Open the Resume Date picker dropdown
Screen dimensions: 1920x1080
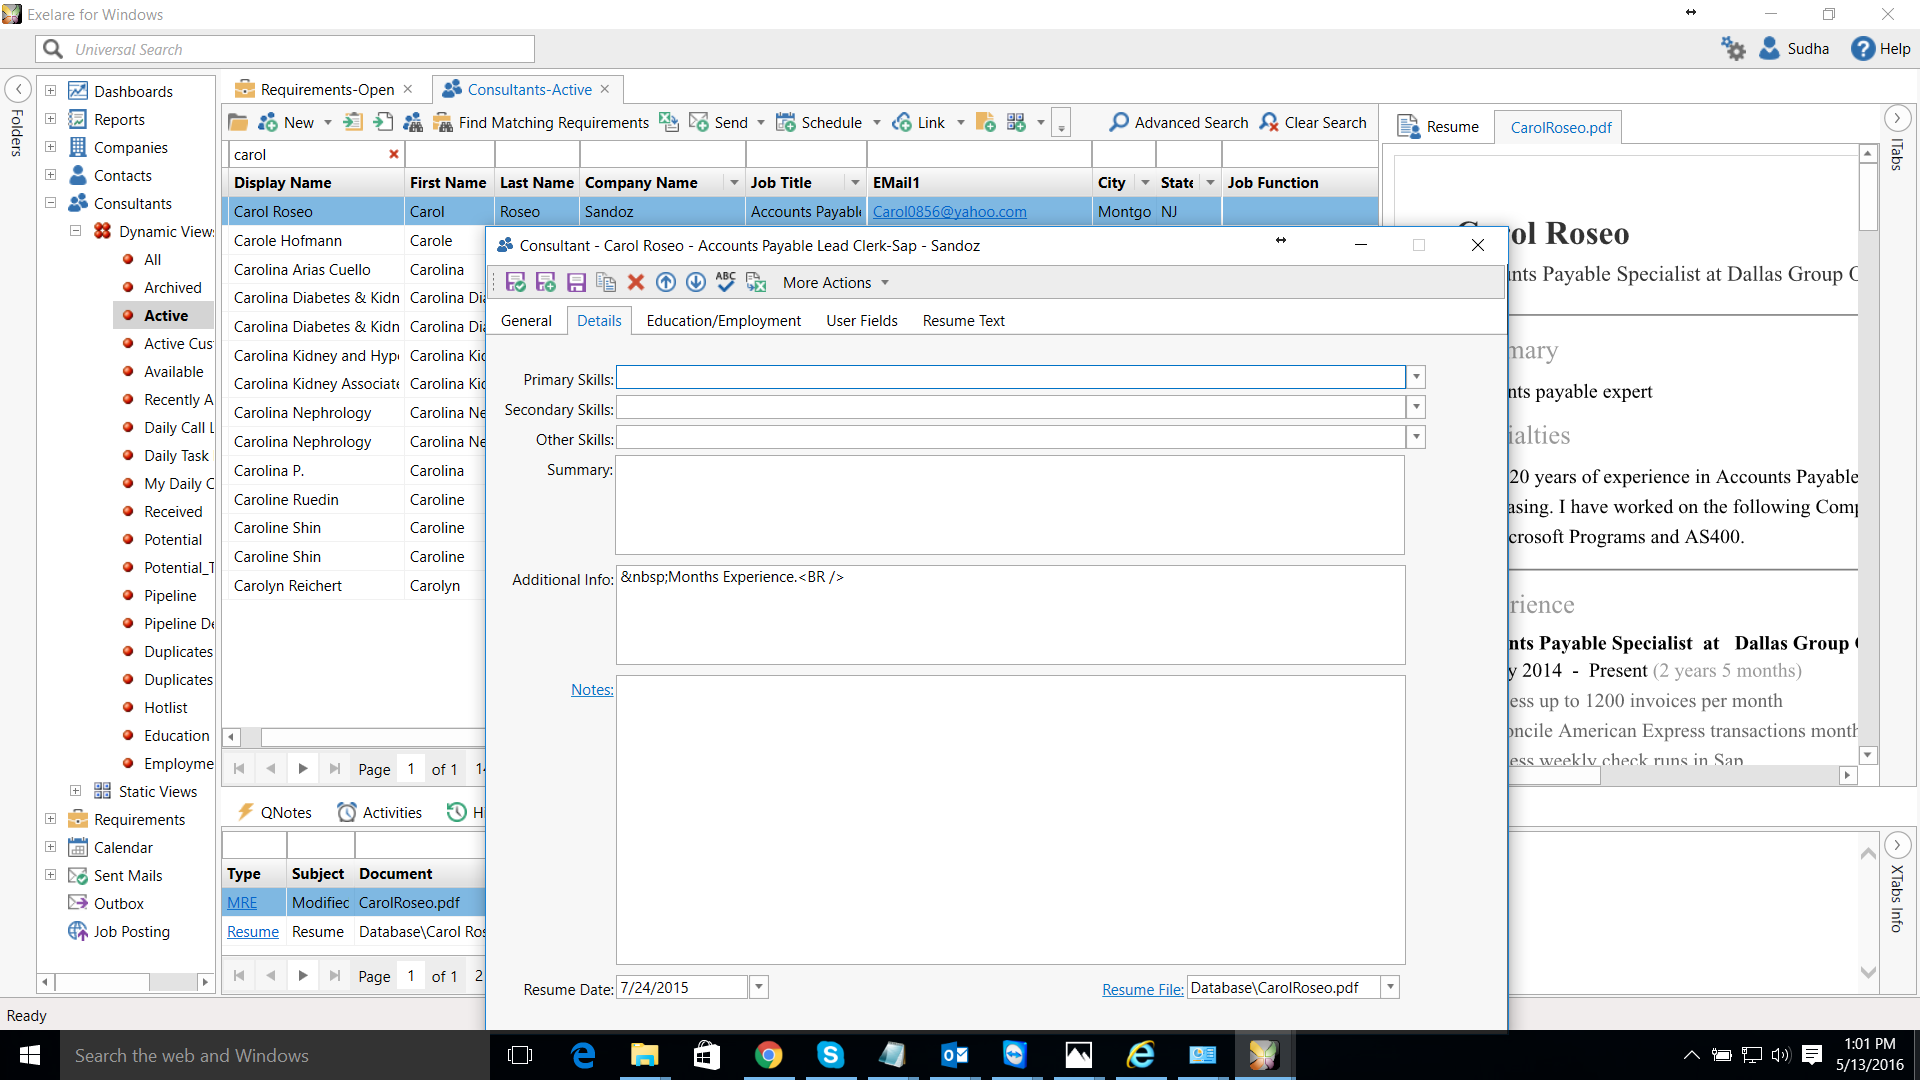tap(759, 988)
